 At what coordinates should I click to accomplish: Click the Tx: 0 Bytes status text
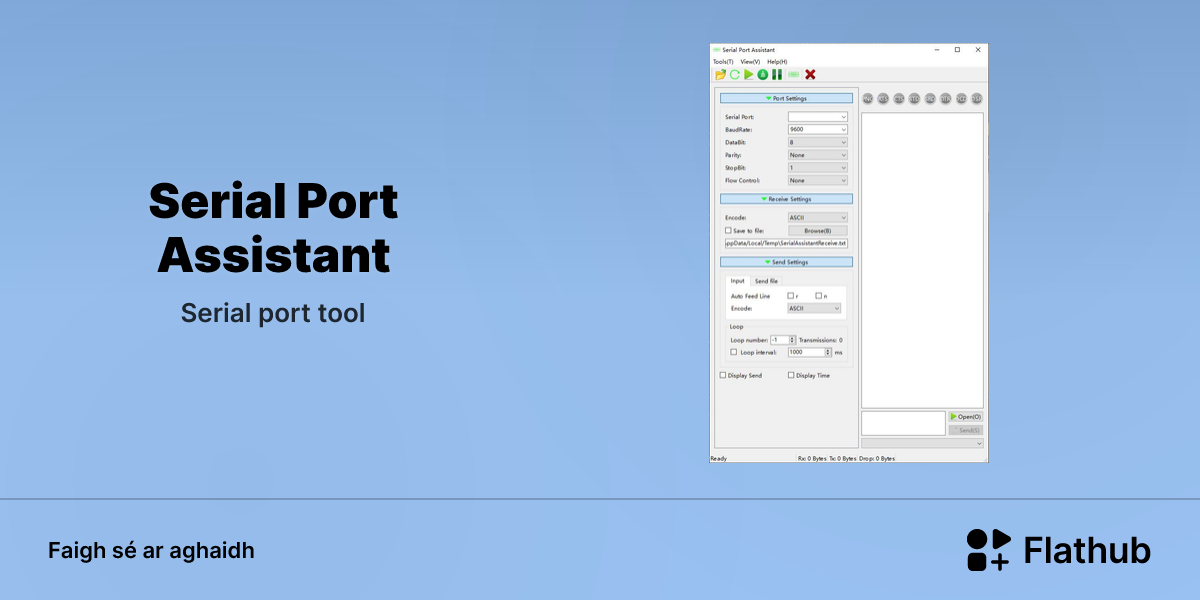pos(843,458)
